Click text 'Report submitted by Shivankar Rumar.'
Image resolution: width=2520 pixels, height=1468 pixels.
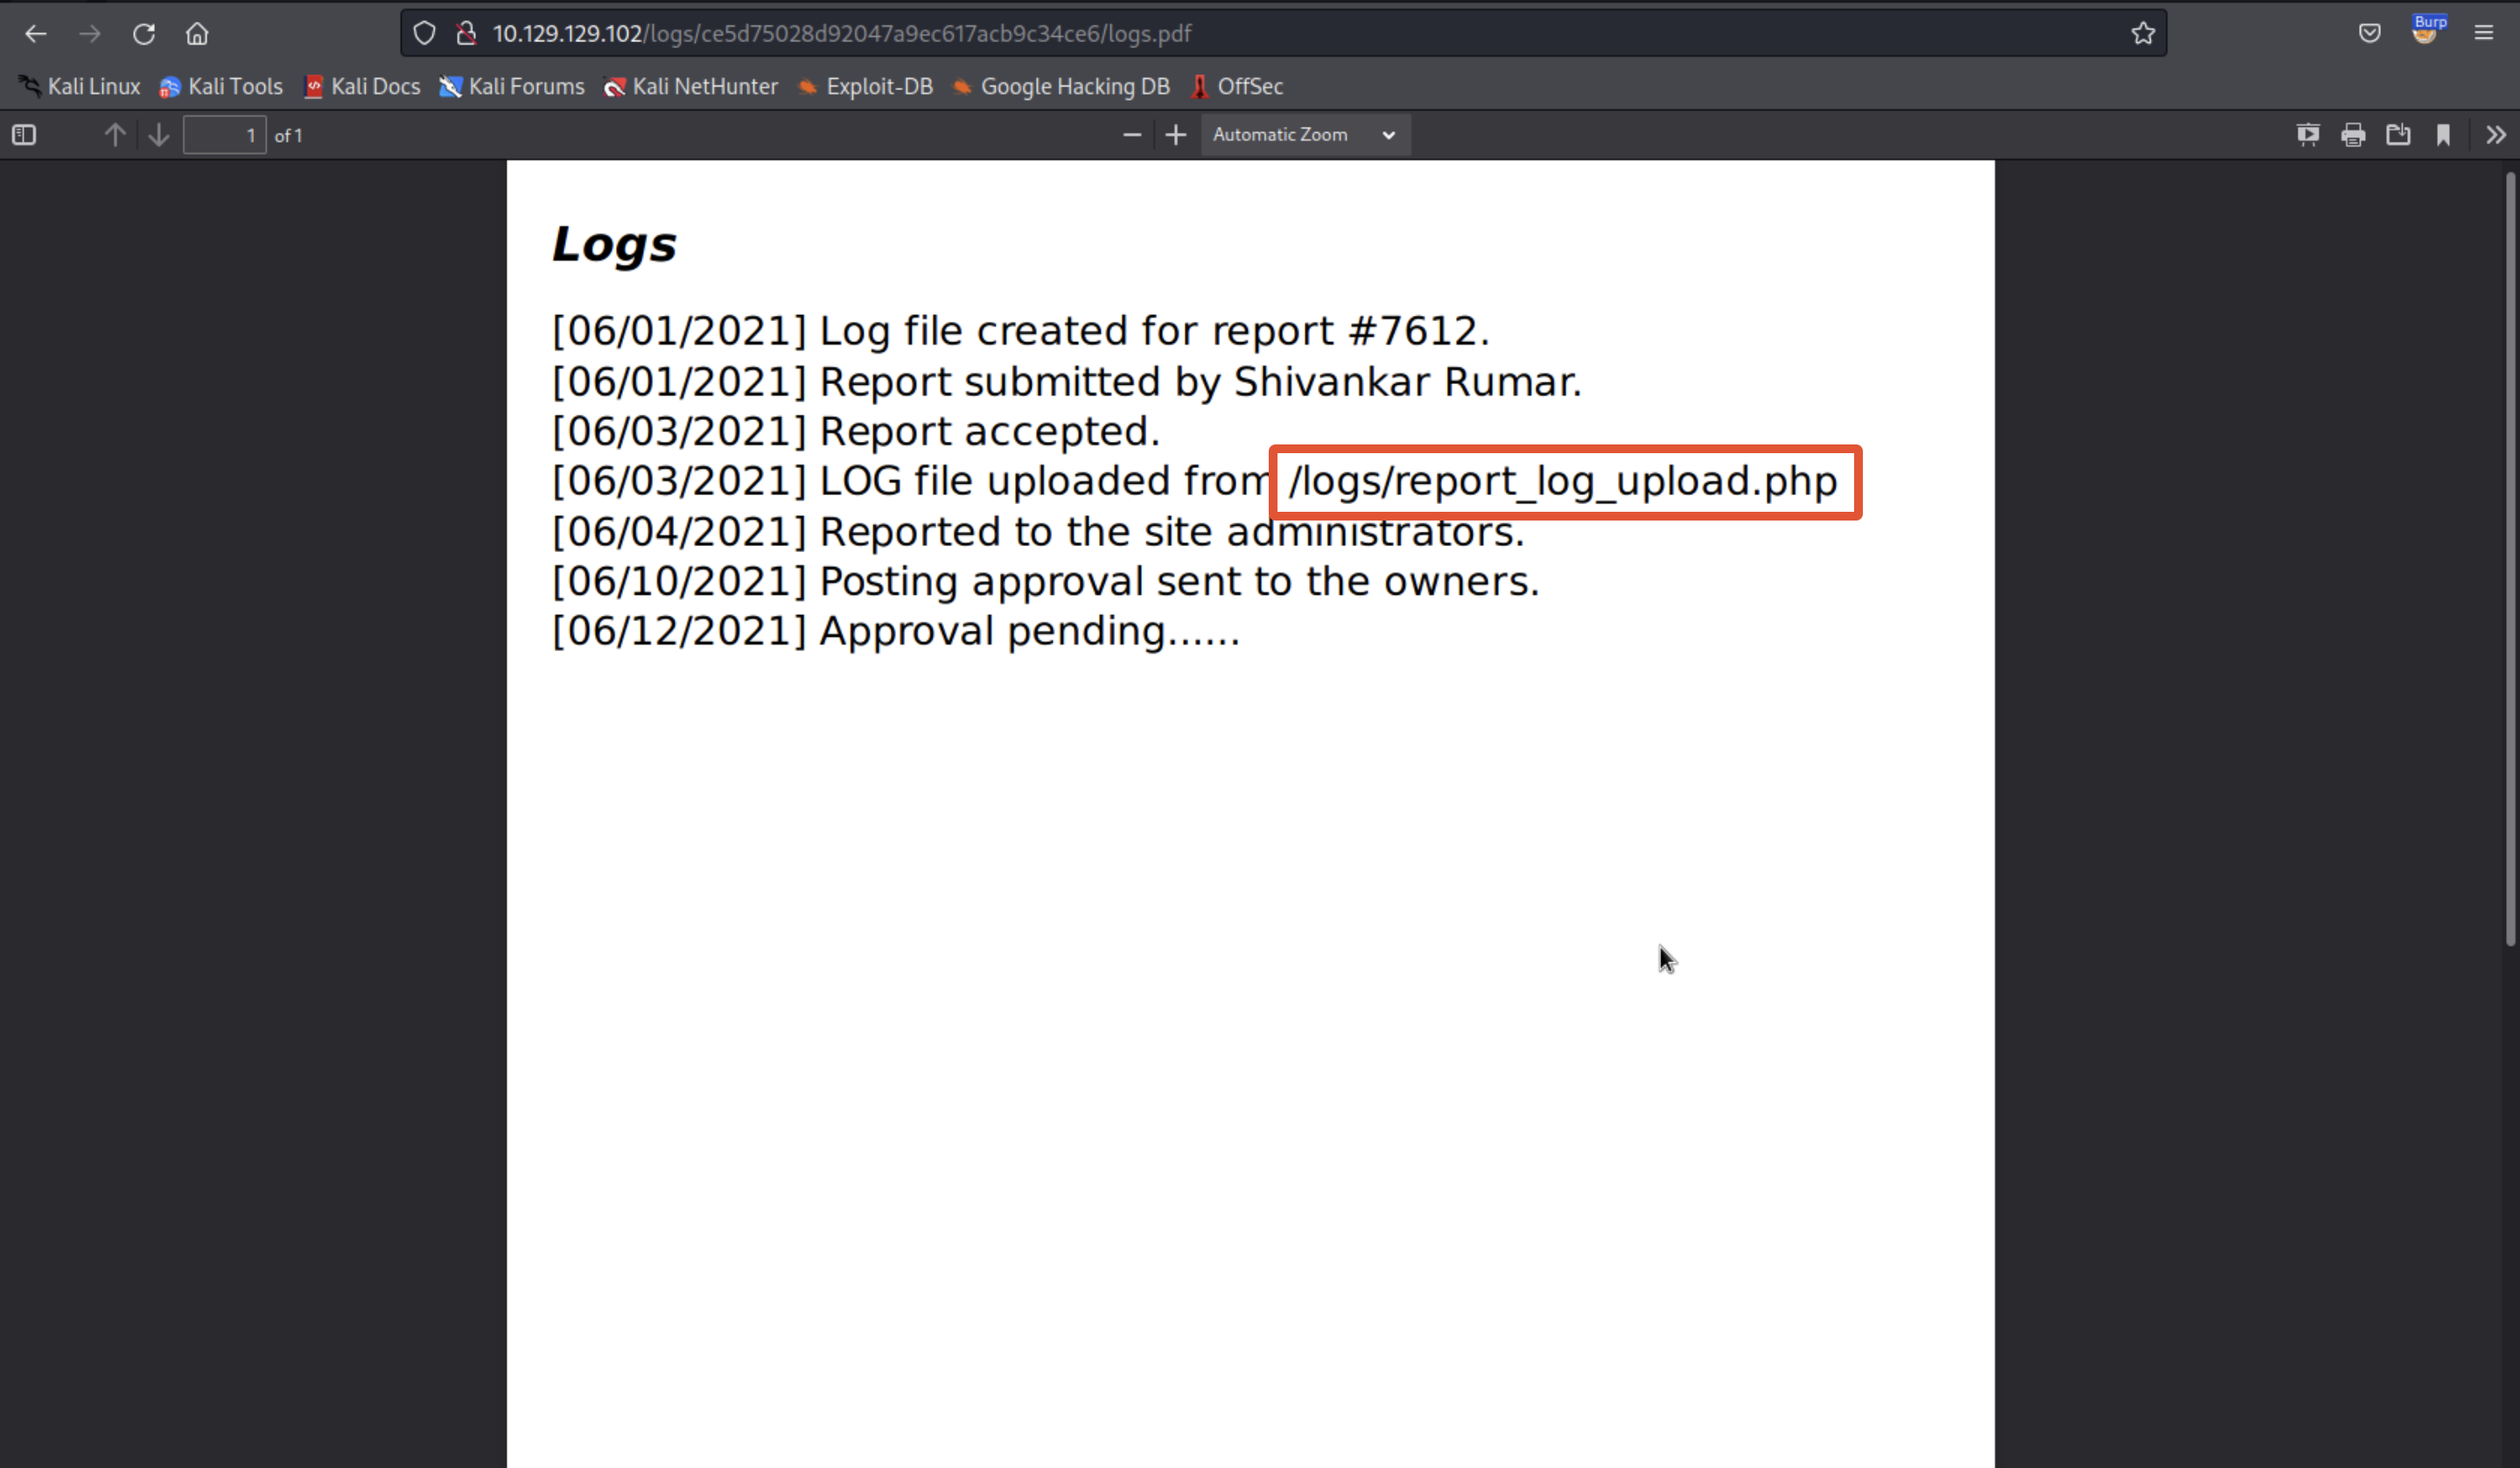(1201, 382)
